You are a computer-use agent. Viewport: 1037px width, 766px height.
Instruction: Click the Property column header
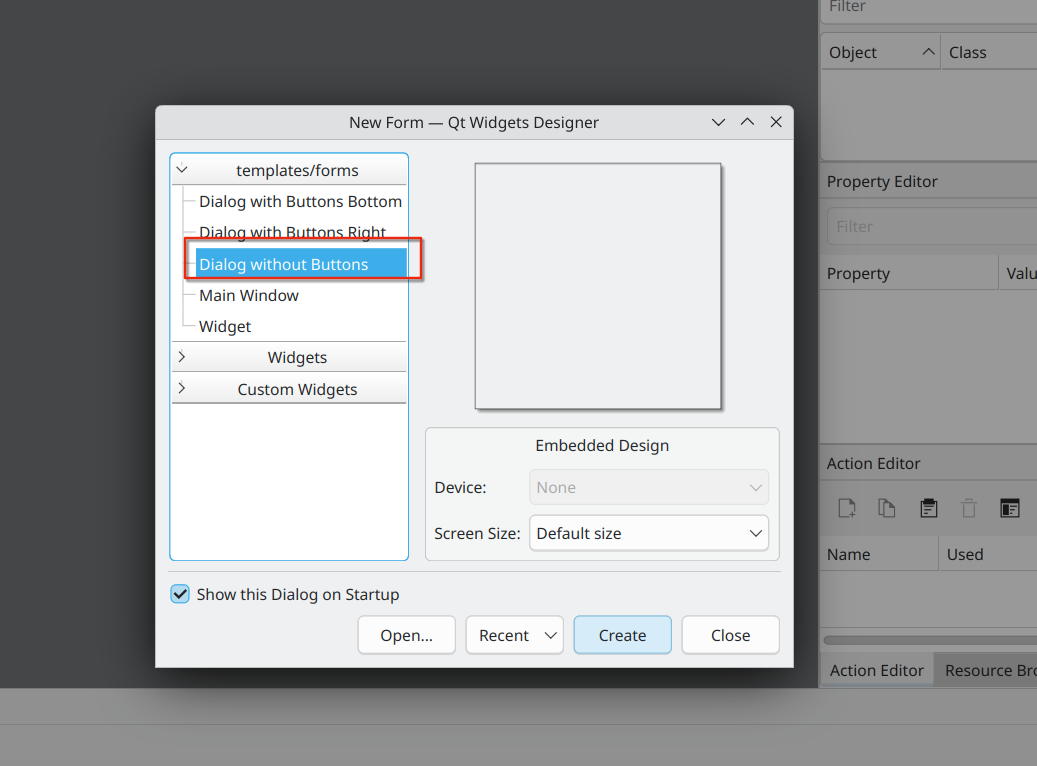[909, 273]
